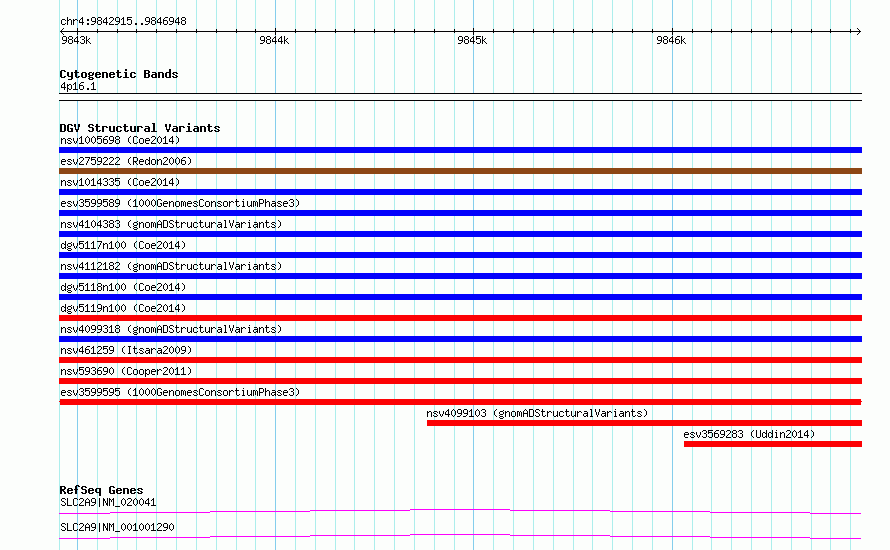The image size is (890, 550).
Task: Open nsv1014335 (Coe2014) variant label
Action: (120, 182)
